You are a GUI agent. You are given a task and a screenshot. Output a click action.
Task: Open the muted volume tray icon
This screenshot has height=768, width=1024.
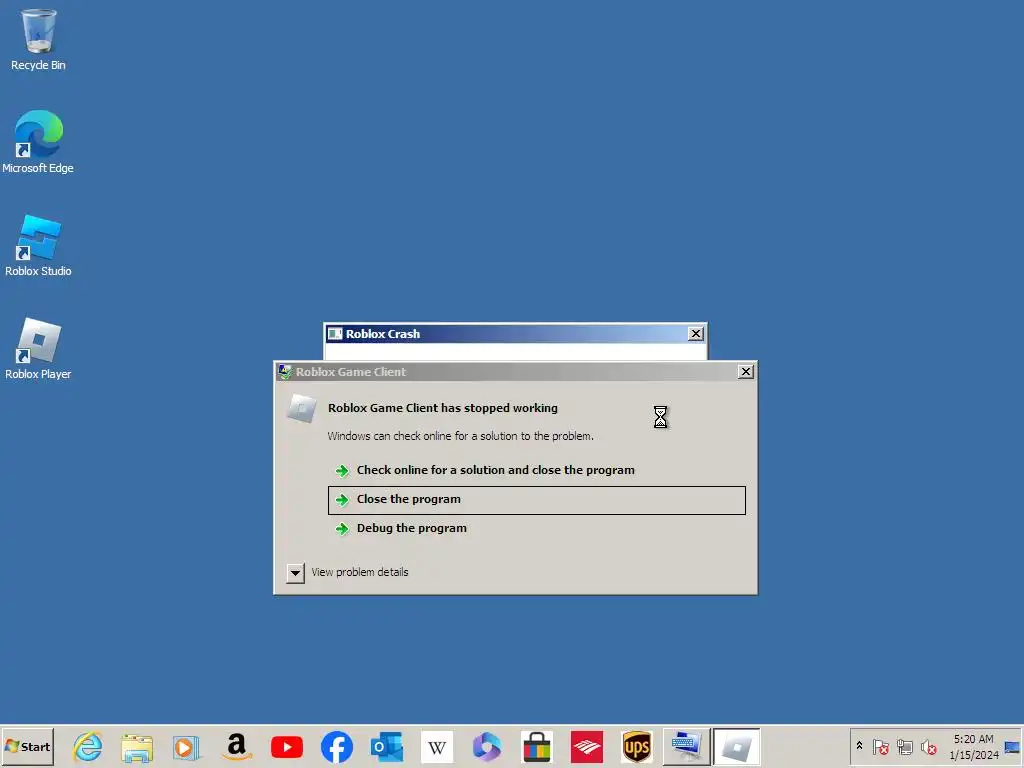(x=928, y=747)
